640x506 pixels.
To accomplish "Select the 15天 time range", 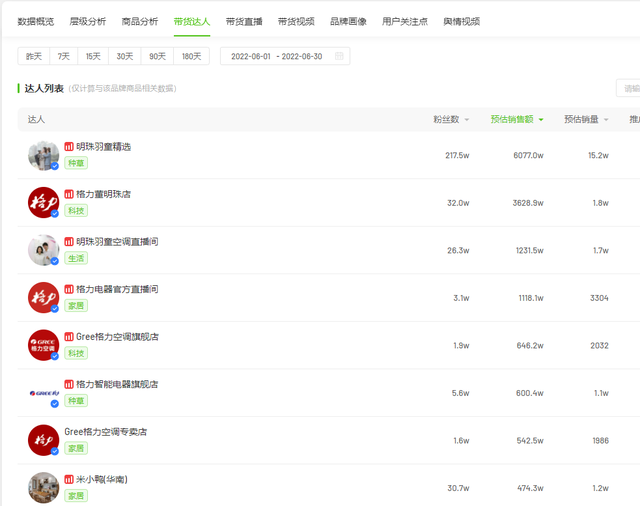I will [93, 56].
